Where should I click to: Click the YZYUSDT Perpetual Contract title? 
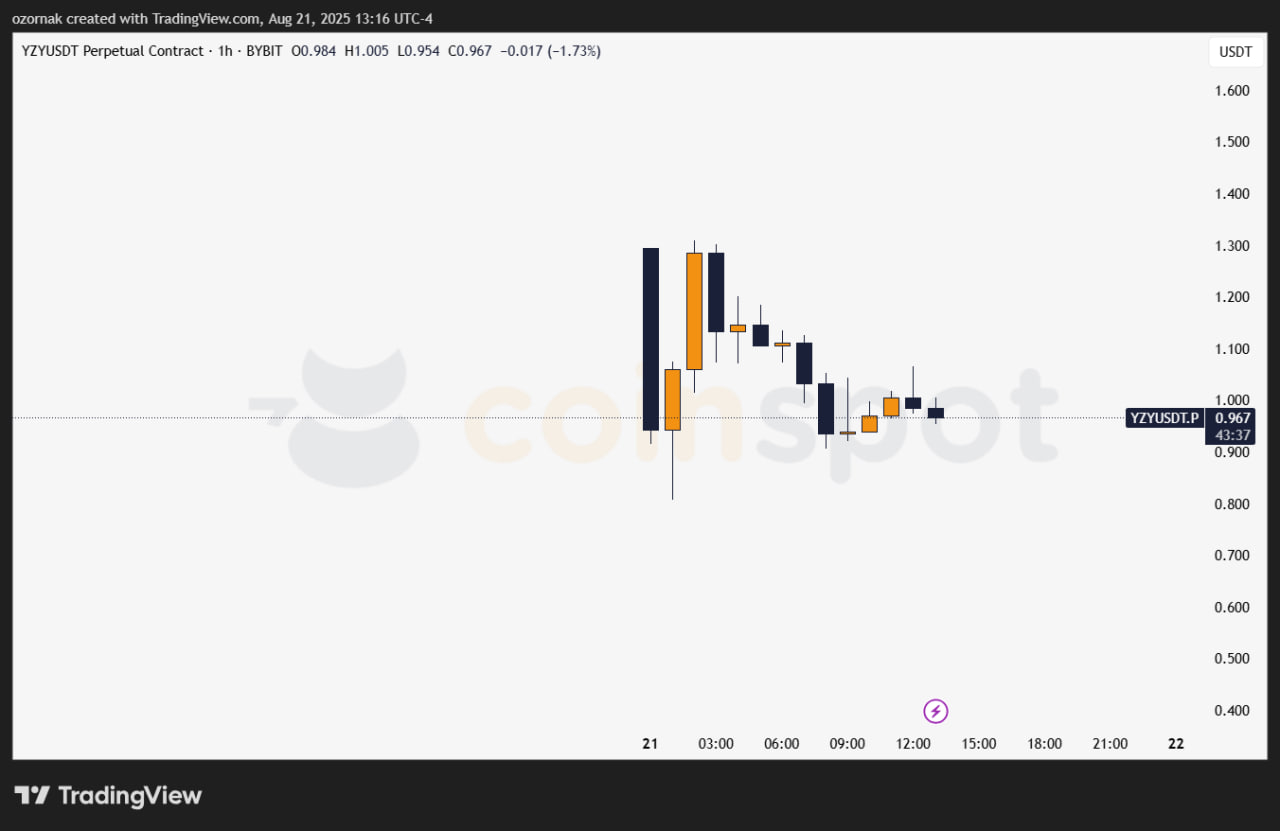[112, 51]
